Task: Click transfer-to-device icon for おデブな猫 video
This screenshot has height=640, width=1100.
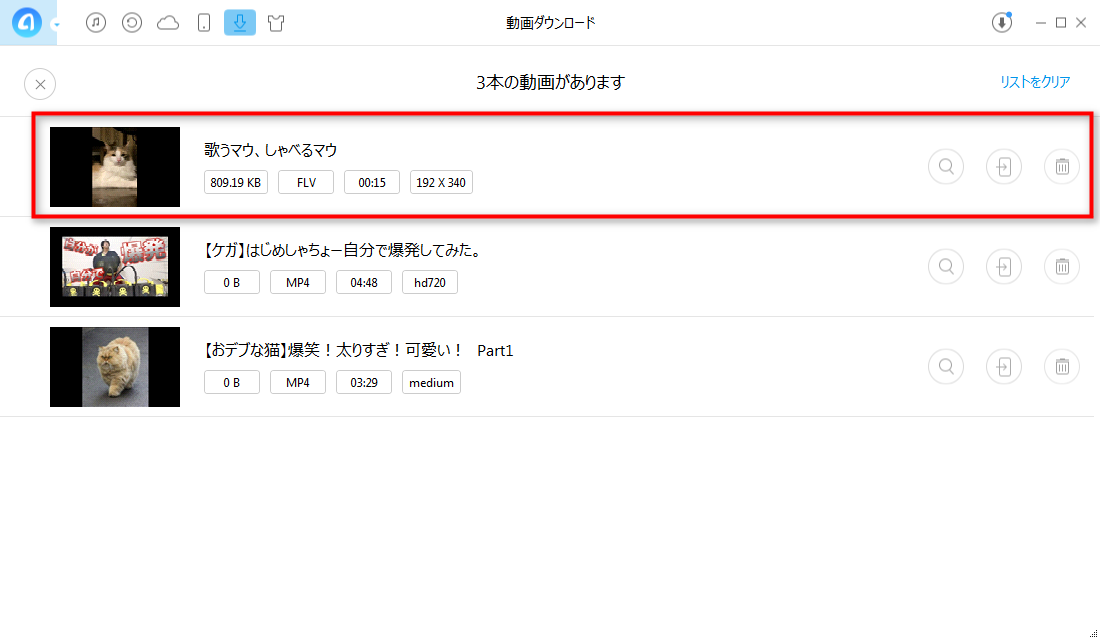Action: [x=1004, y=366]
